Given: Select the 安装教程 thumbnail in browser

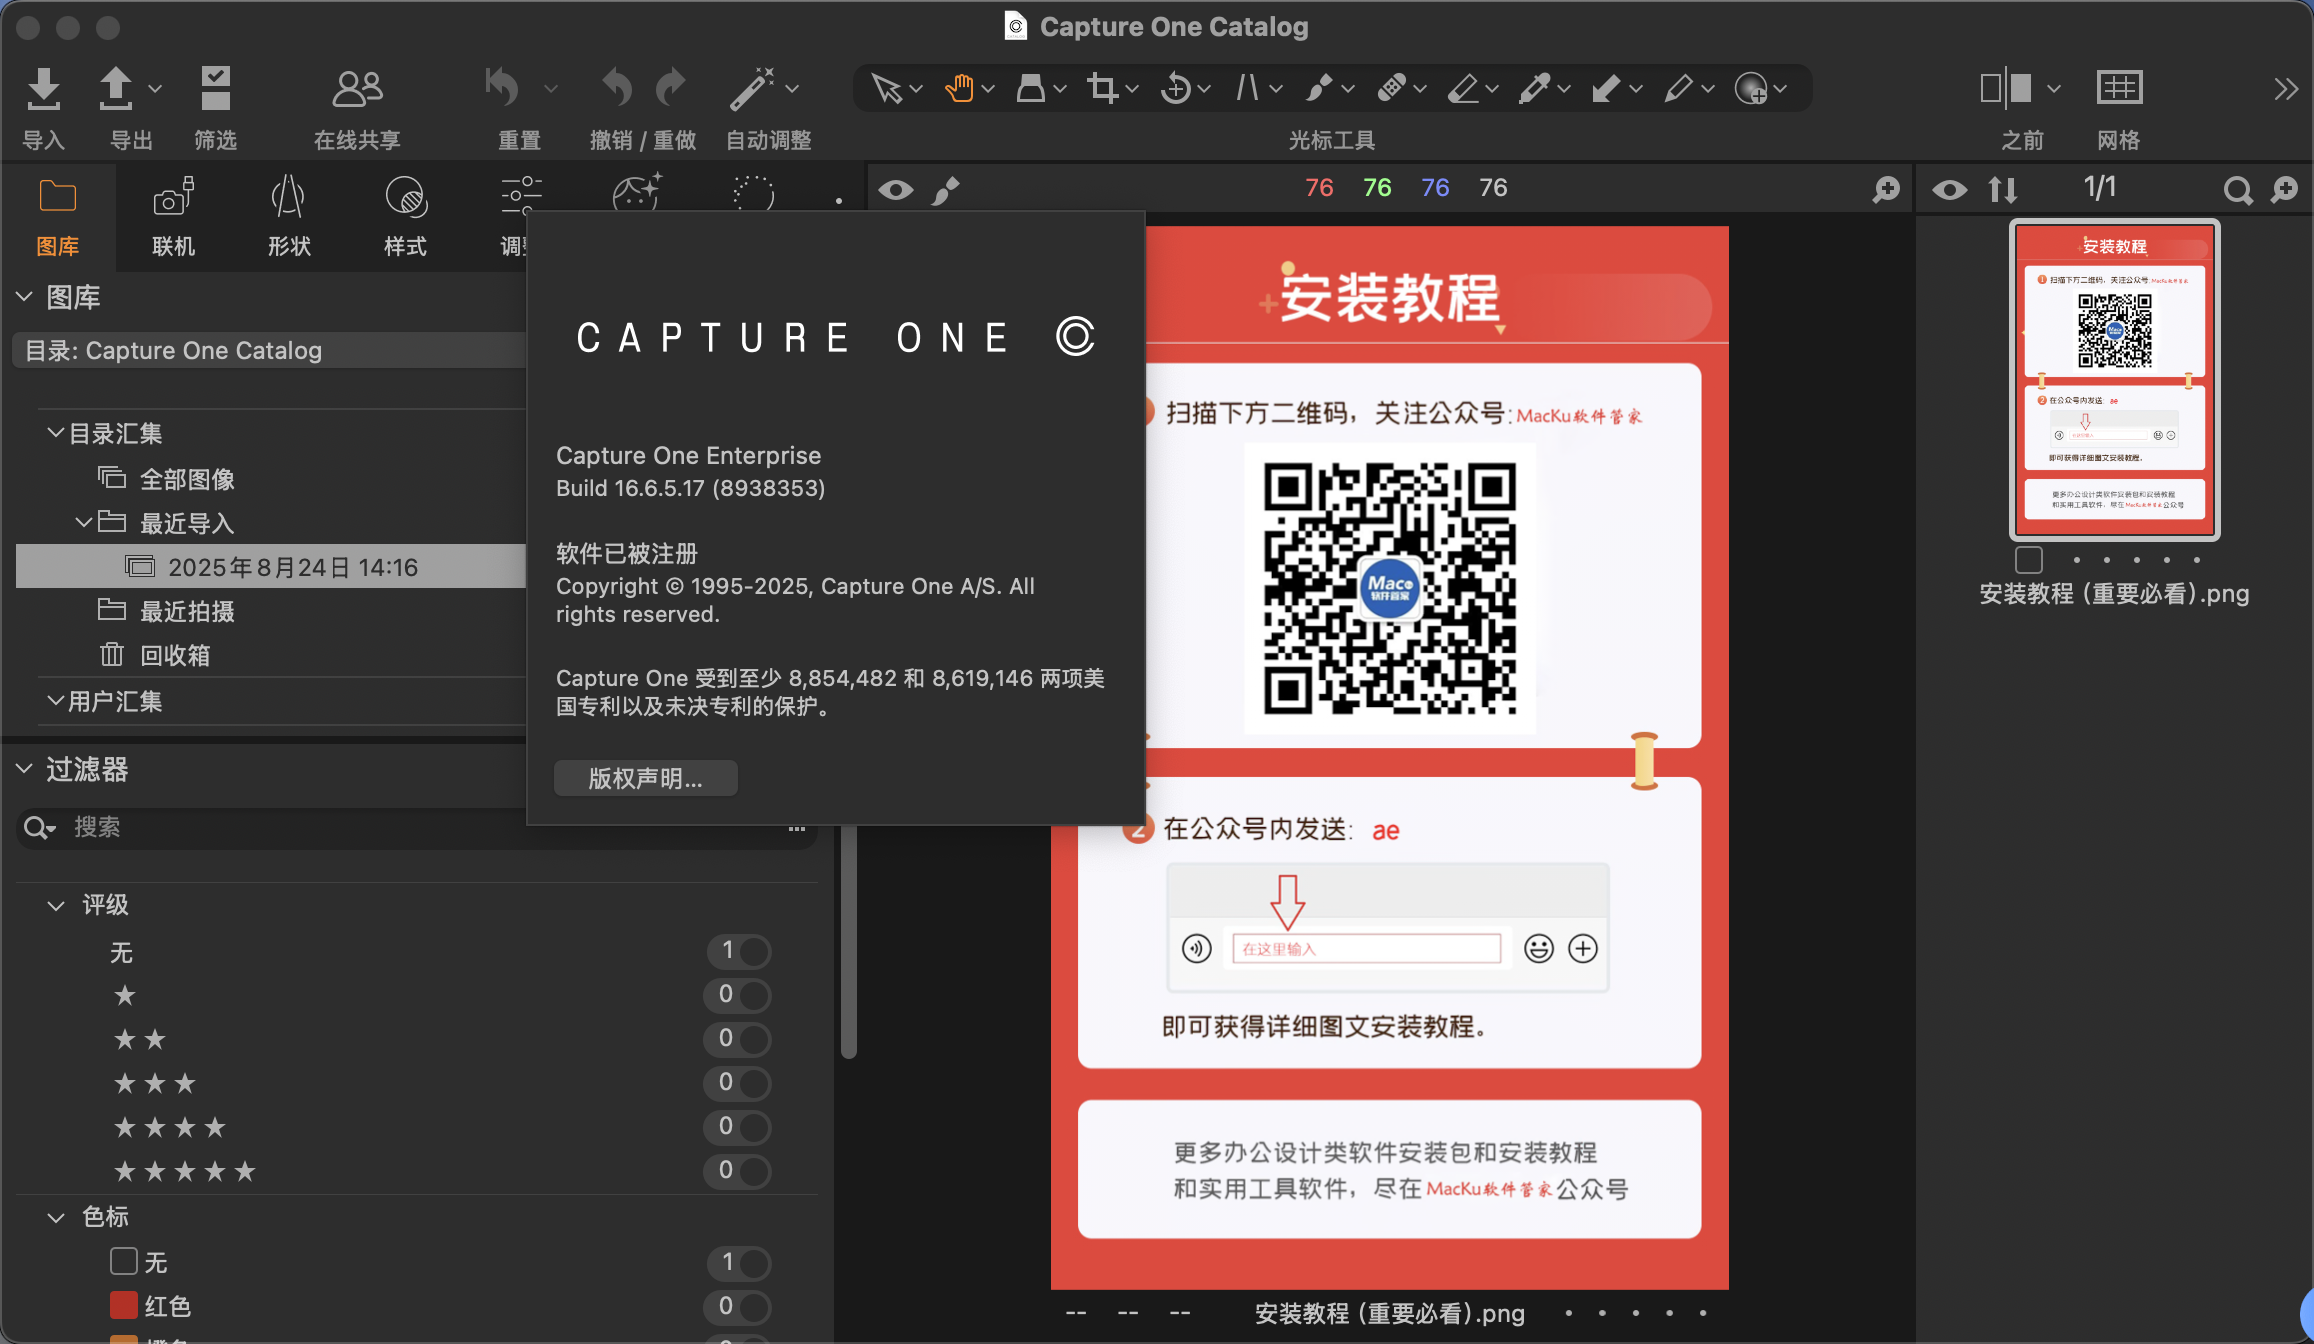Looking at the screenshot, I should coord(2114,379).
